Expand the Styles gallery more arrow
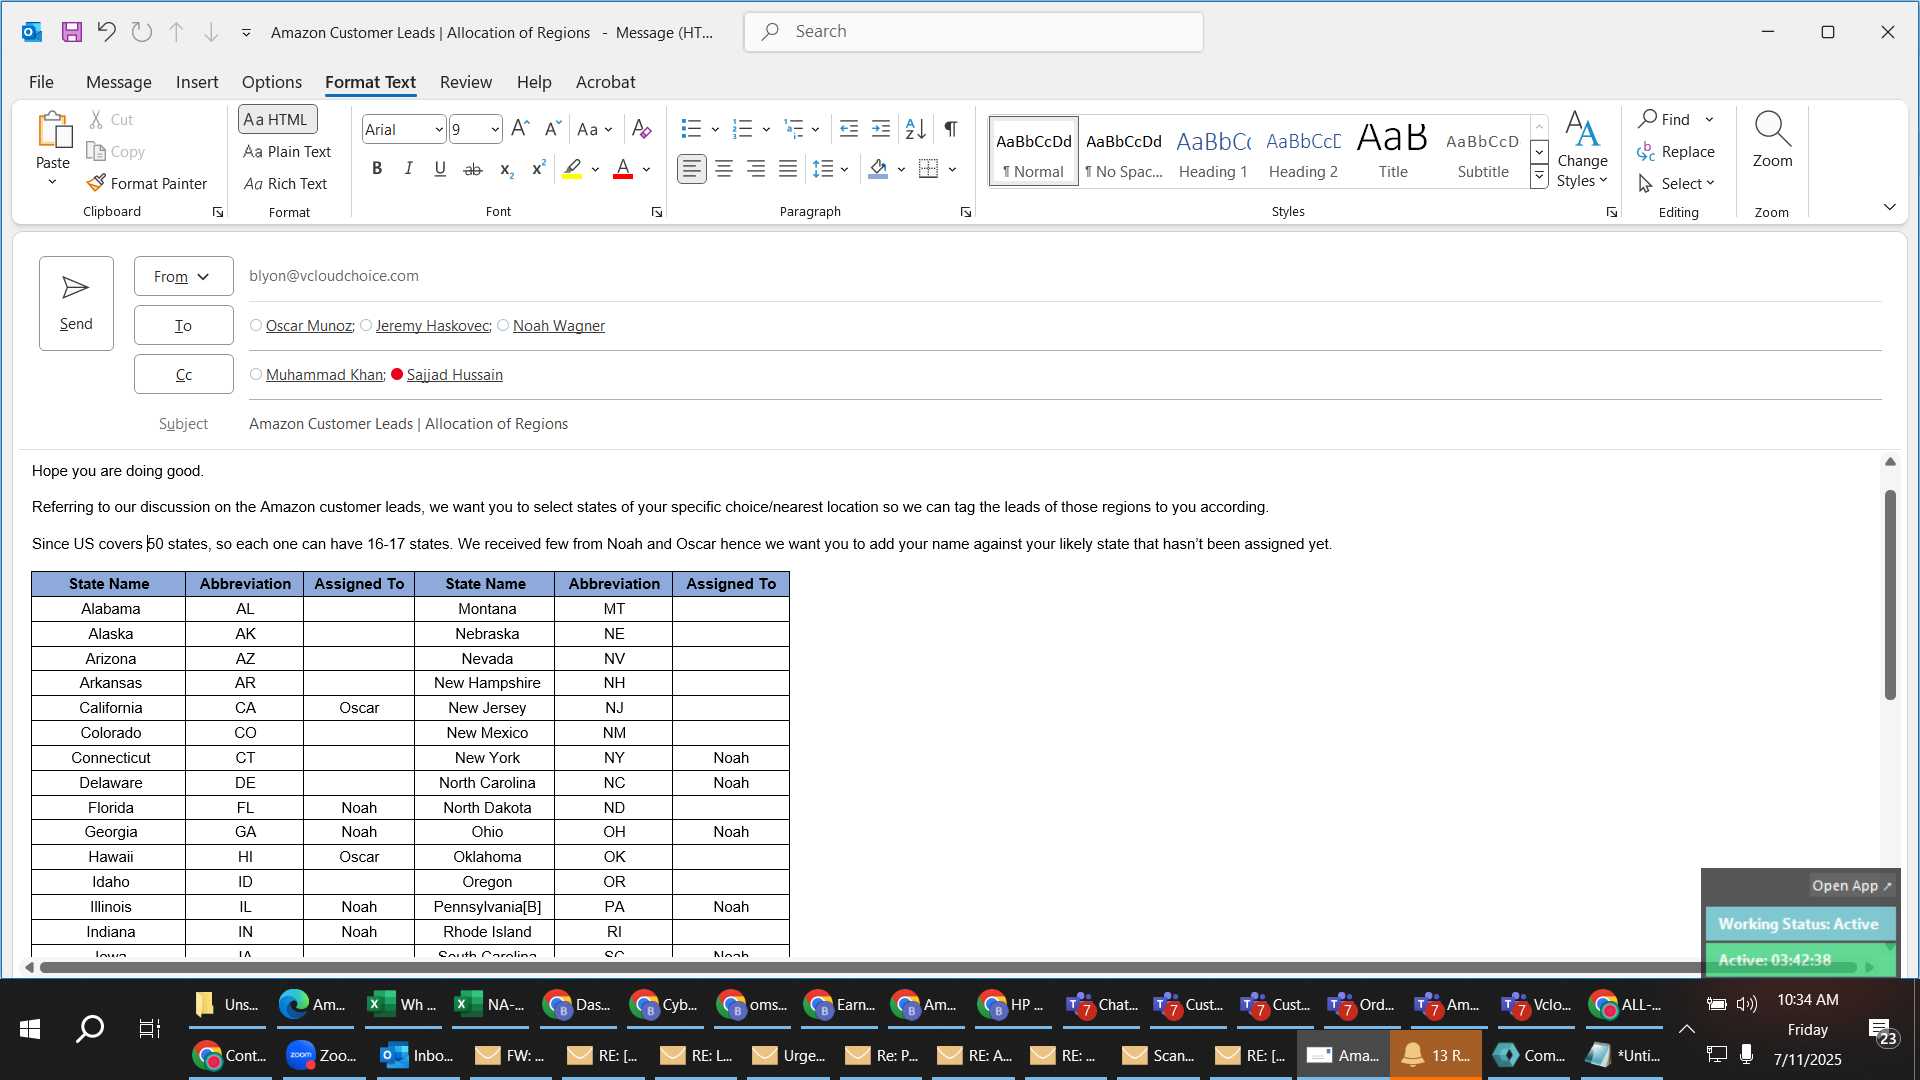Viewport: 1920px width, 1080px height. pyautogui.click(x=1540, y=178)
